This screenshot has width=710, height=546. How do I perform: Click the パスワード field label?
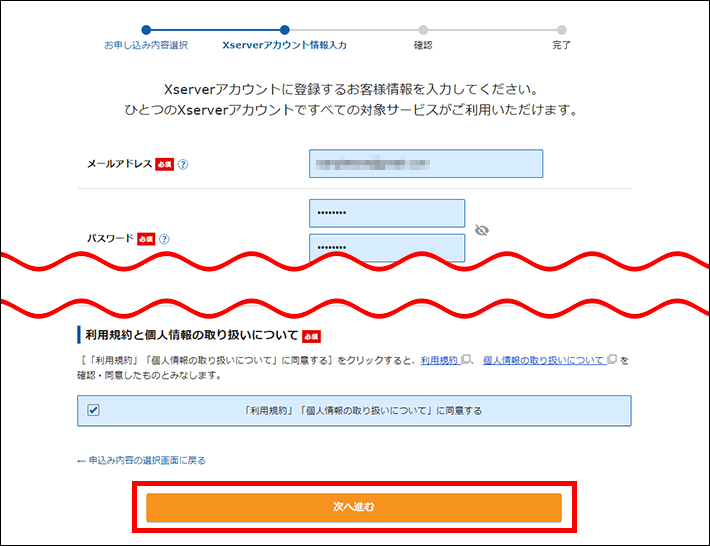pyautogui.click(x=110, y=239)
